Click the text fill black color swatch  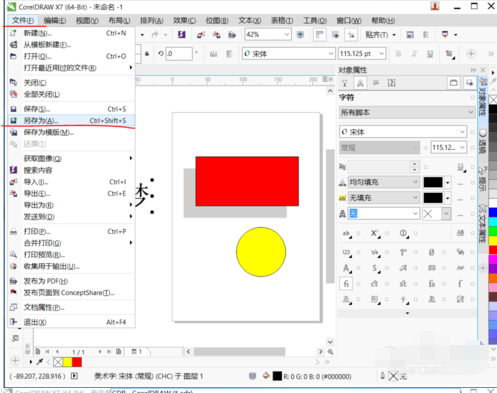(x=433, y=182)
